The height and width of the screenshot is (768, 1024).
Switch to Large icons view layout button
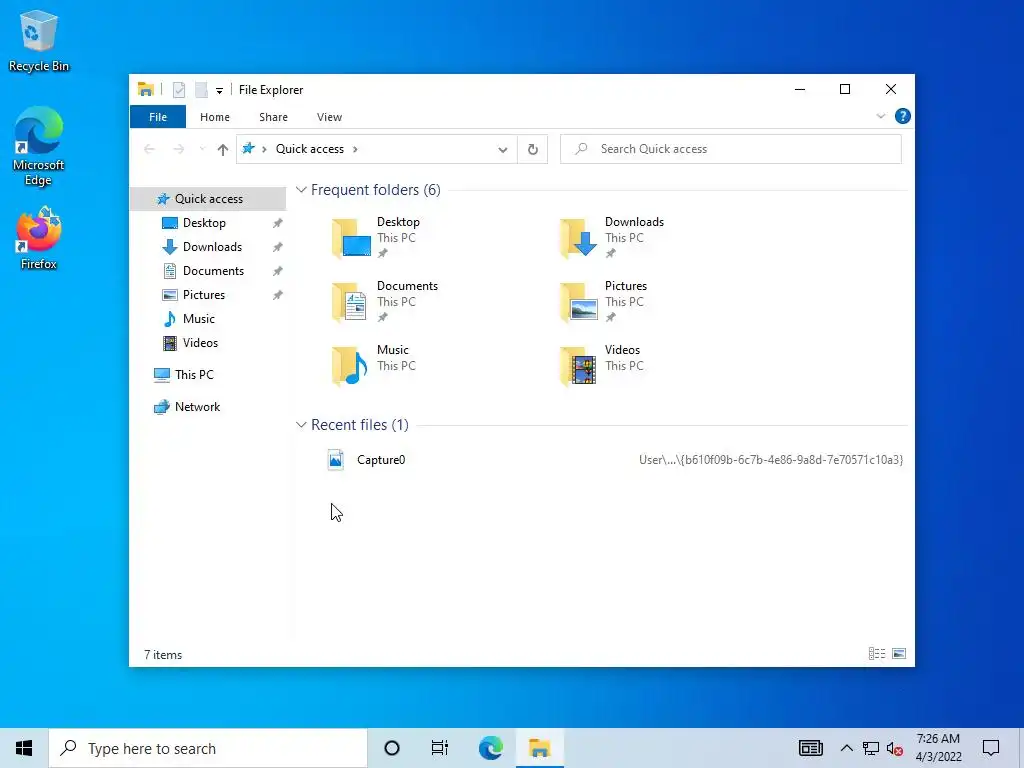pos(899,654)
